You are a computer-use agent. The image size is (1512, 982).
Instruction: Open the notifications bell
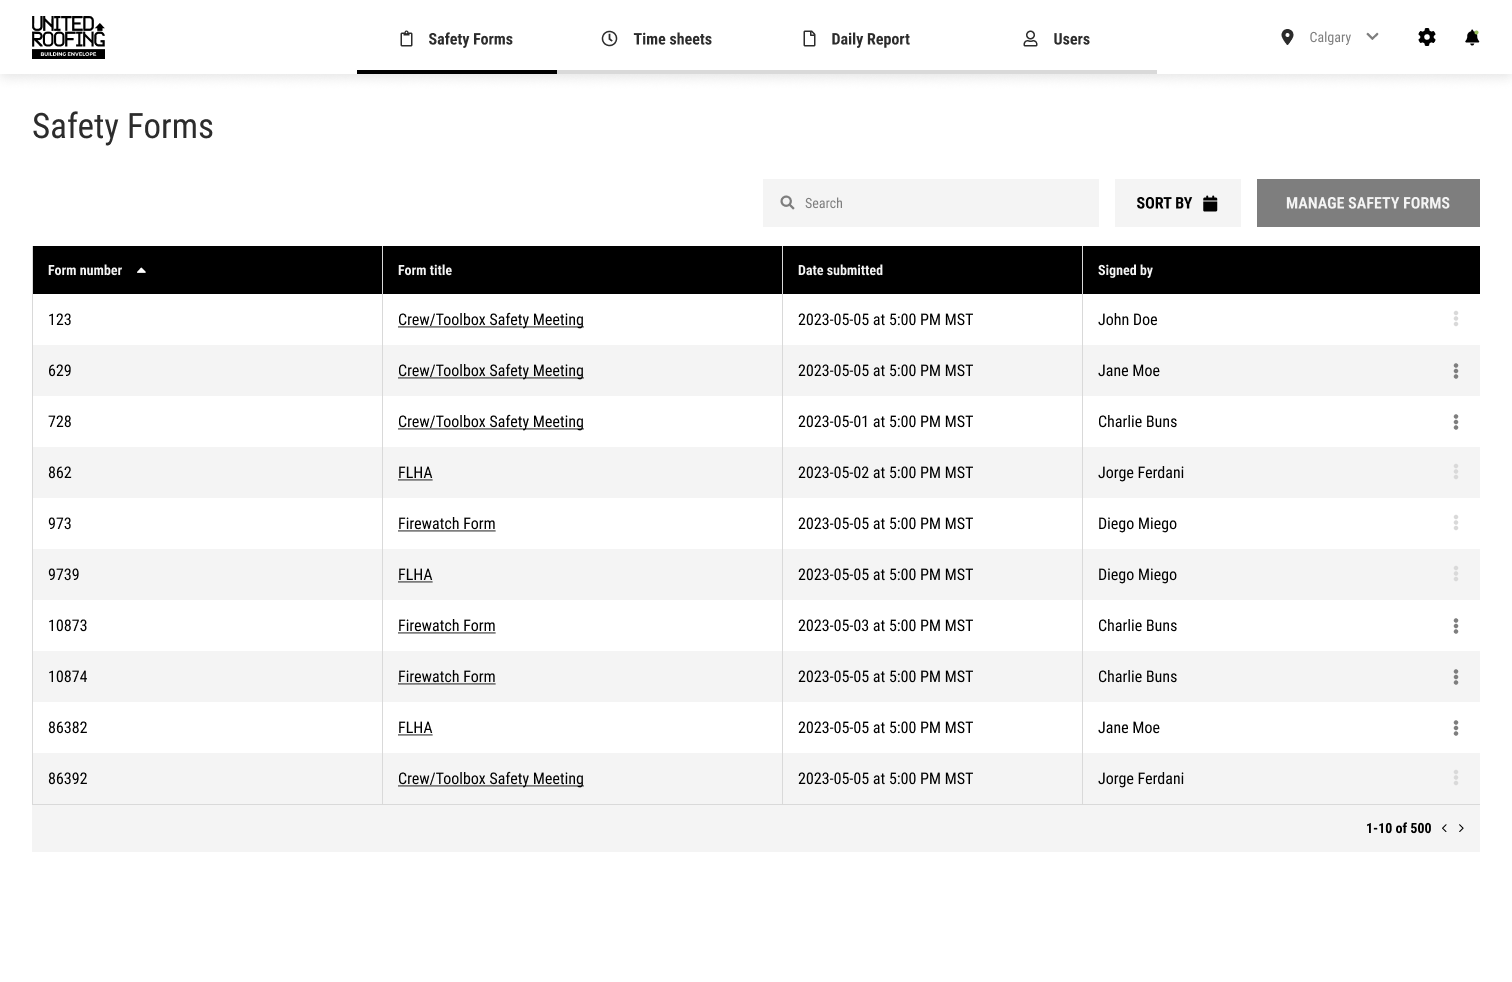pos(1472,37)
